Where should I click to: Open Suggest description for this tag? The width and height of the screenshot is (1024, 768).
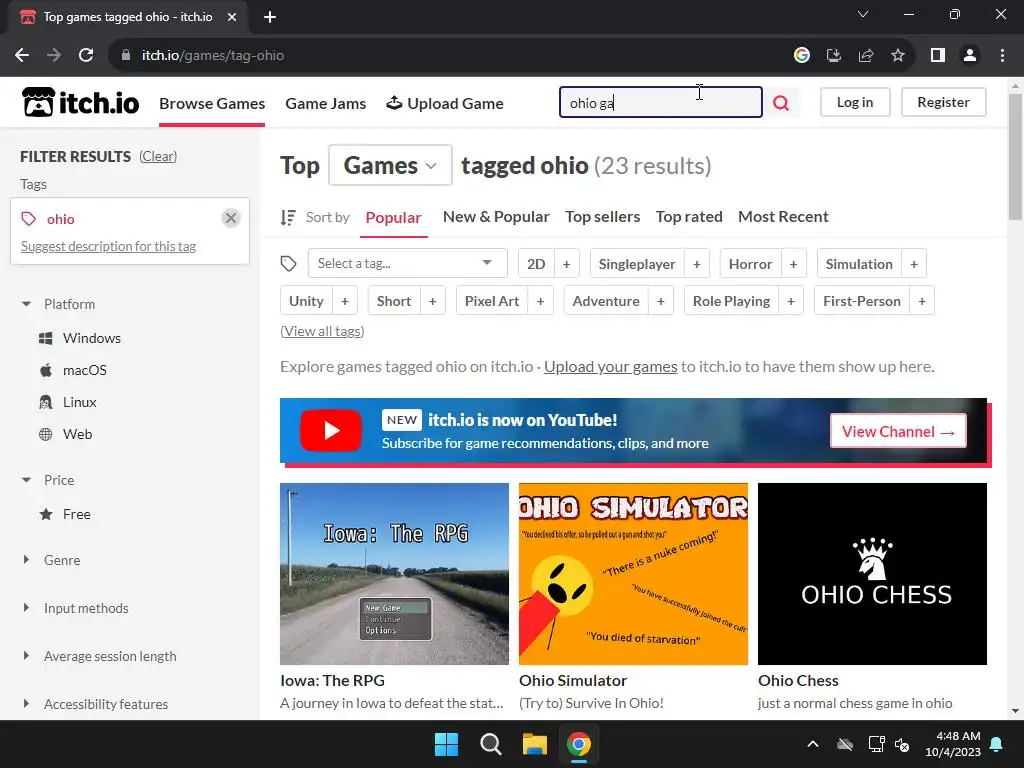click(108, 246)
